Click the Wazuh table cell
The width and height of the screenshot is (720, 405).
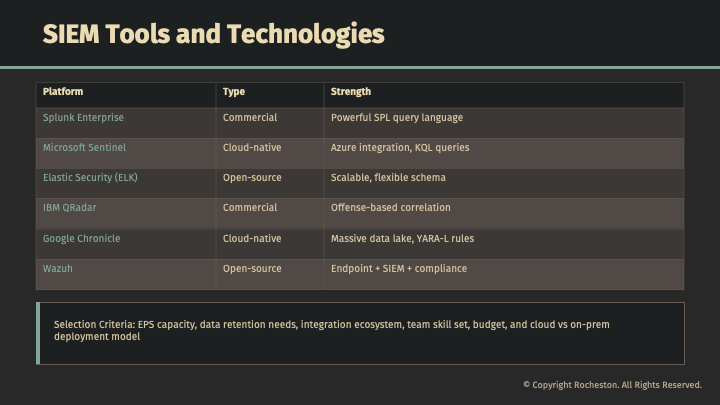(57, 269)
